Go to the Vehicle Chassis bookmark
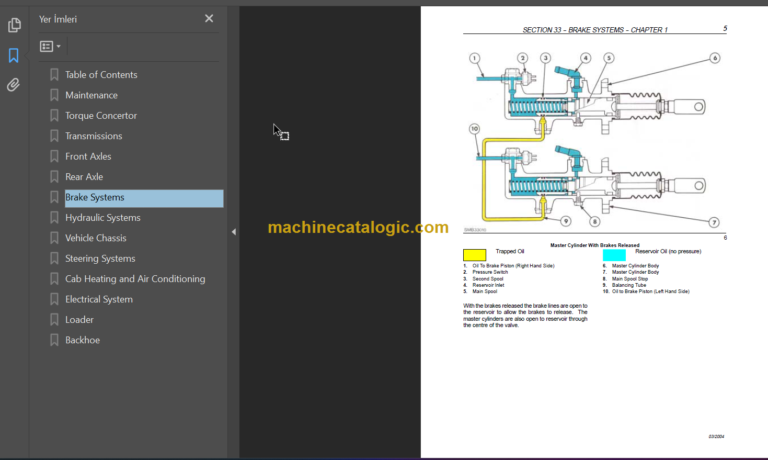 click(96, 238)
